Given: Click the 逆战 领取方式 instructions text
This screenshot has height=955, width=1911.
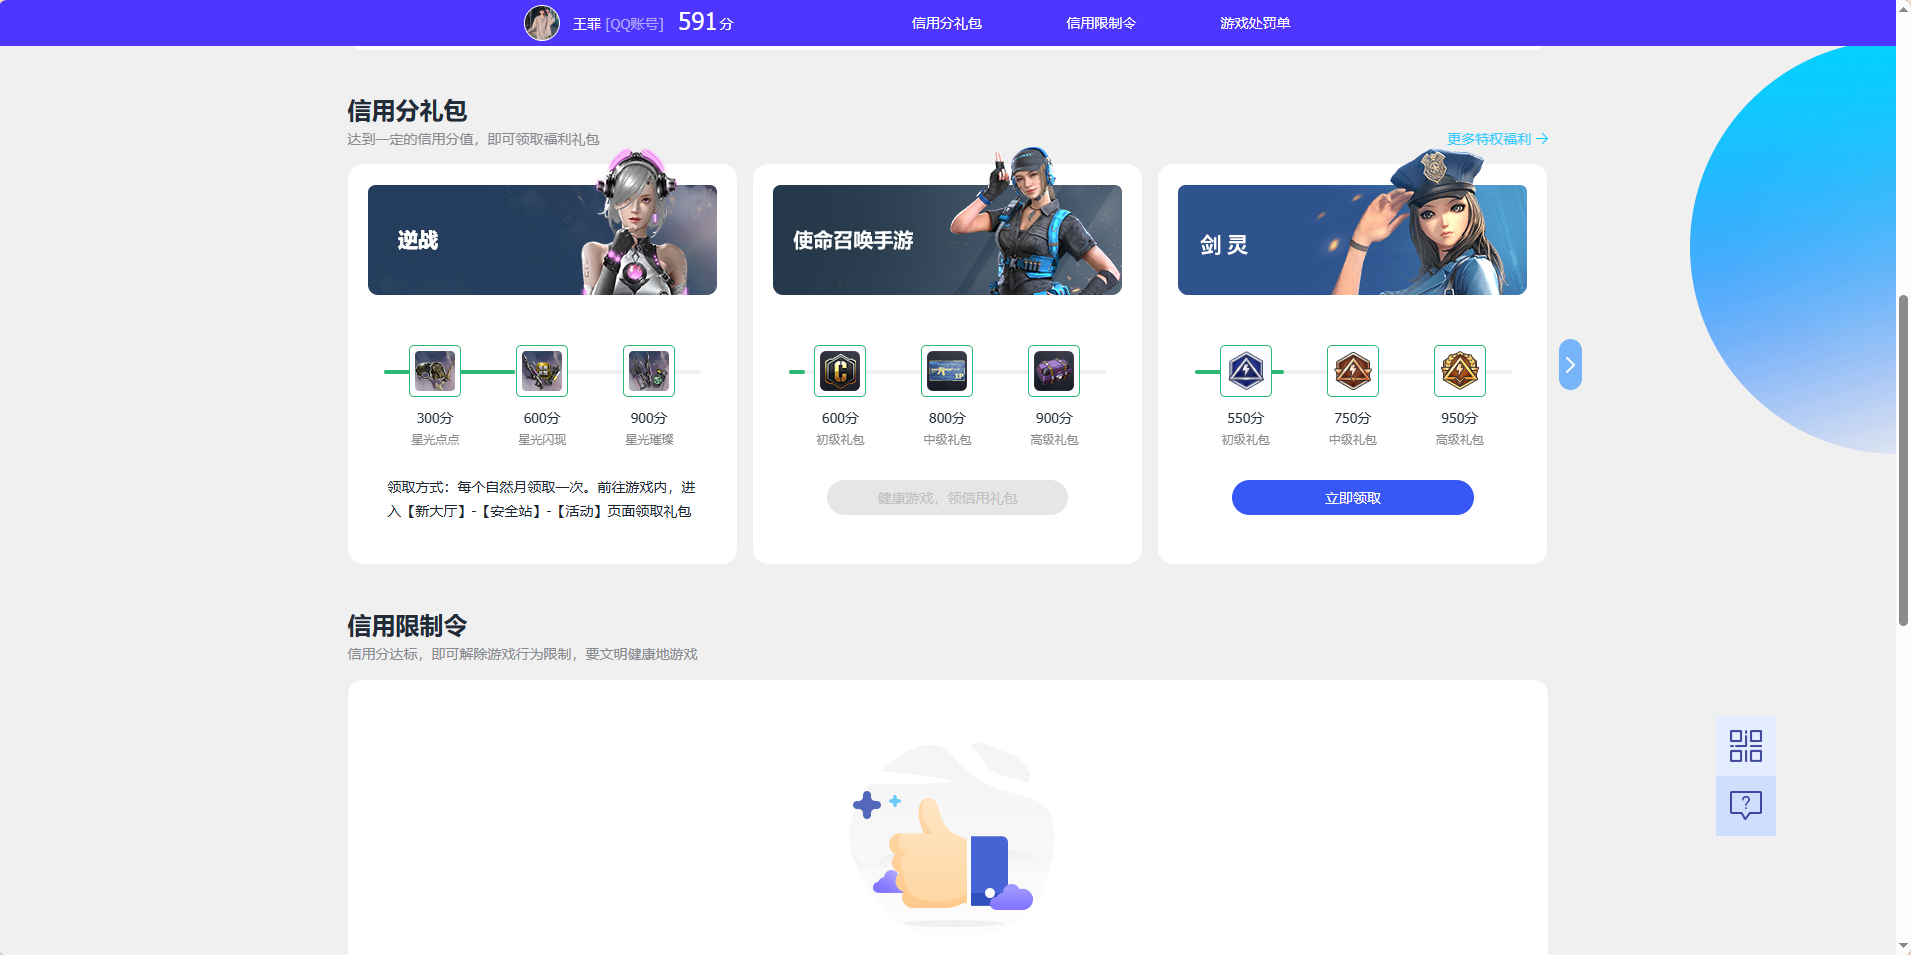Looking at the screenshot, I should [541, 499].
